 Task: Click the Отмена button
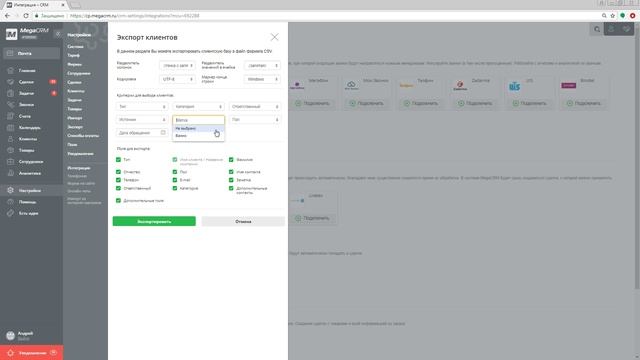pyautogui.click(x=243, y=221)
